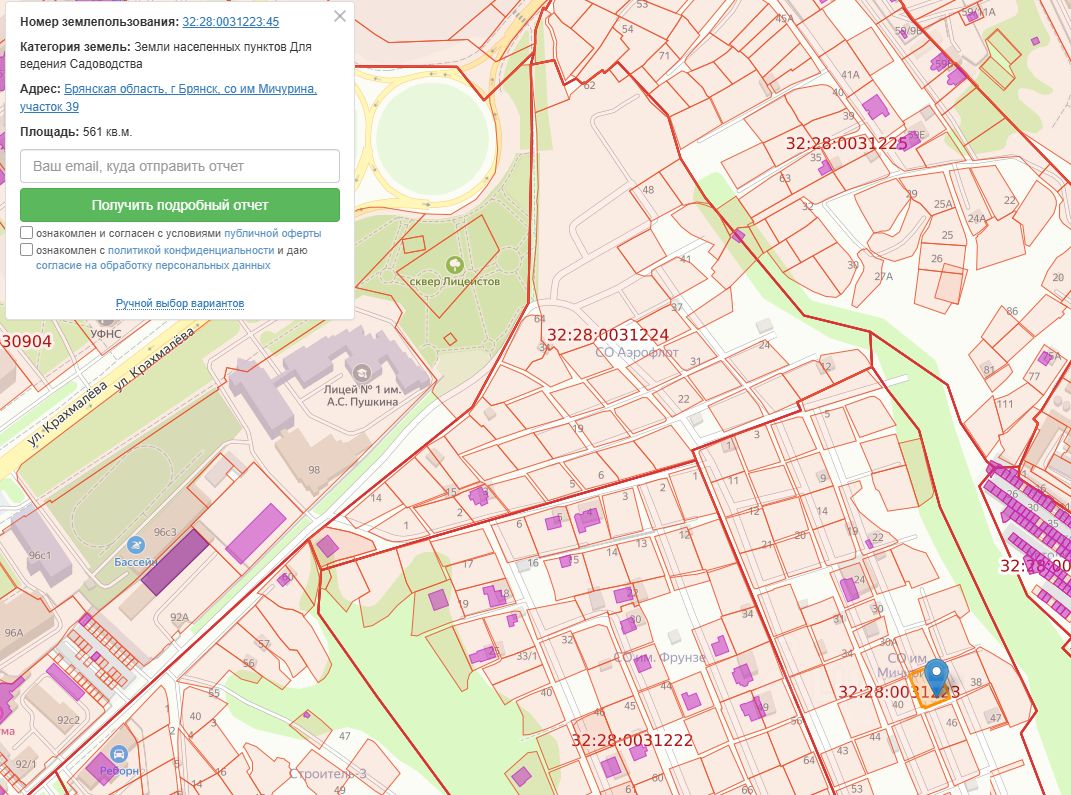Click building number 98 label
Screen dimensions: 1071x795
tap(314, 470)
